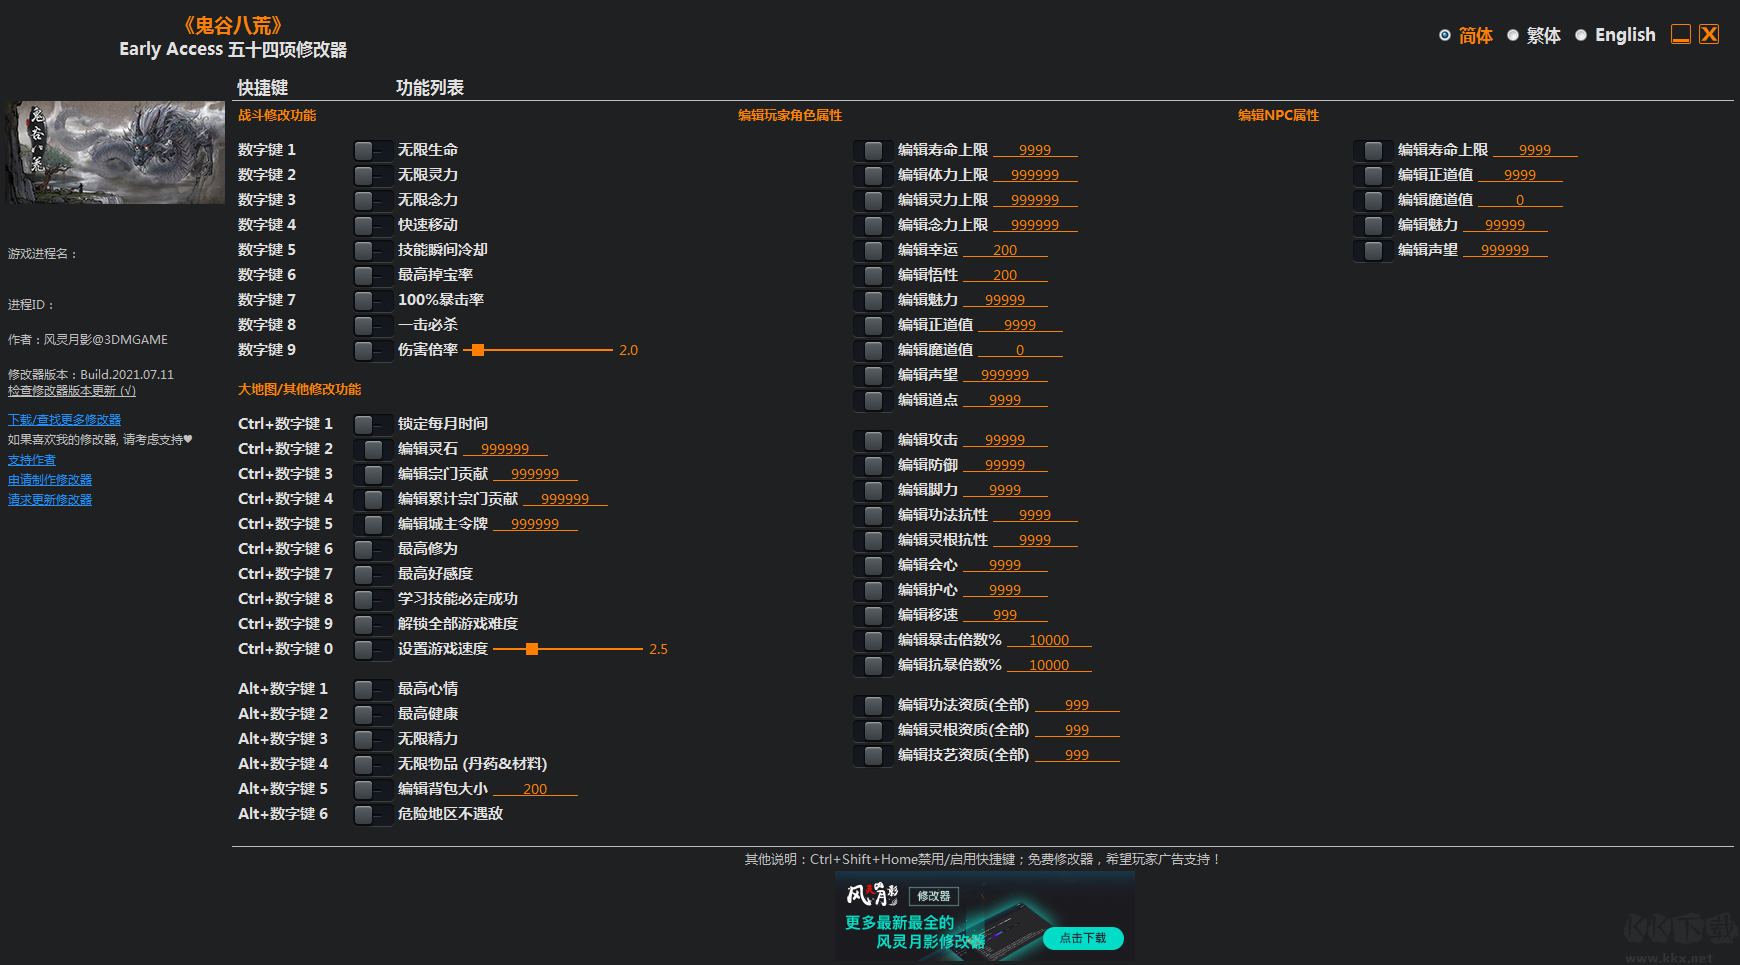The height and width of the screenshot is (965, 1740).
Task: Click the 支持作者 link
Action: point(32,460)
